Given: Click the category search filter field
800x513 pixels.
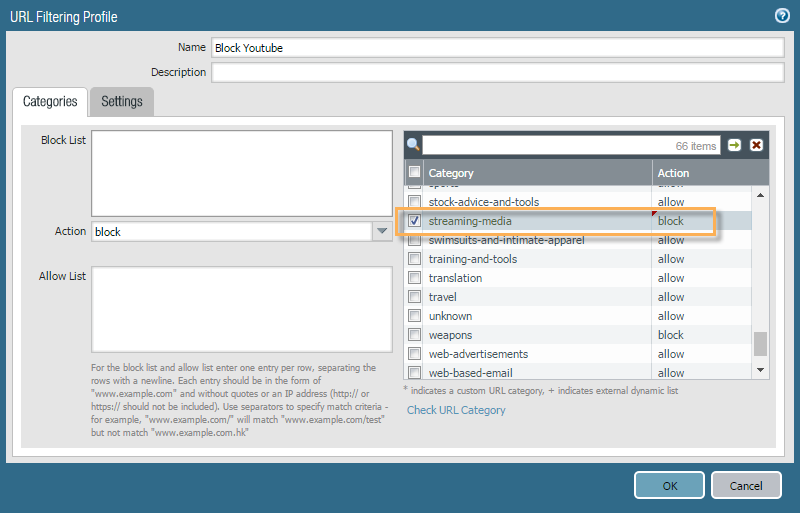Looking at the screenshot, I should tap(571, 145).
